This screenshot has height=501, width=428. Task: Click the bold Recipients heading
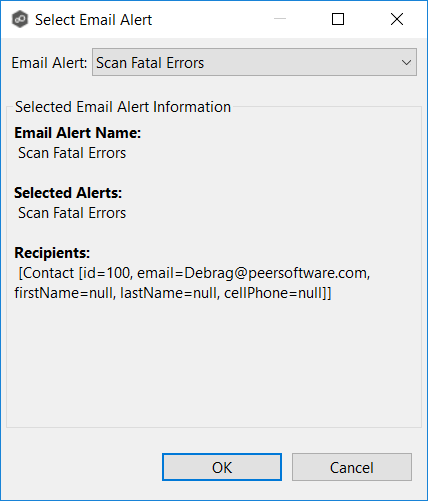pos(52,253)
